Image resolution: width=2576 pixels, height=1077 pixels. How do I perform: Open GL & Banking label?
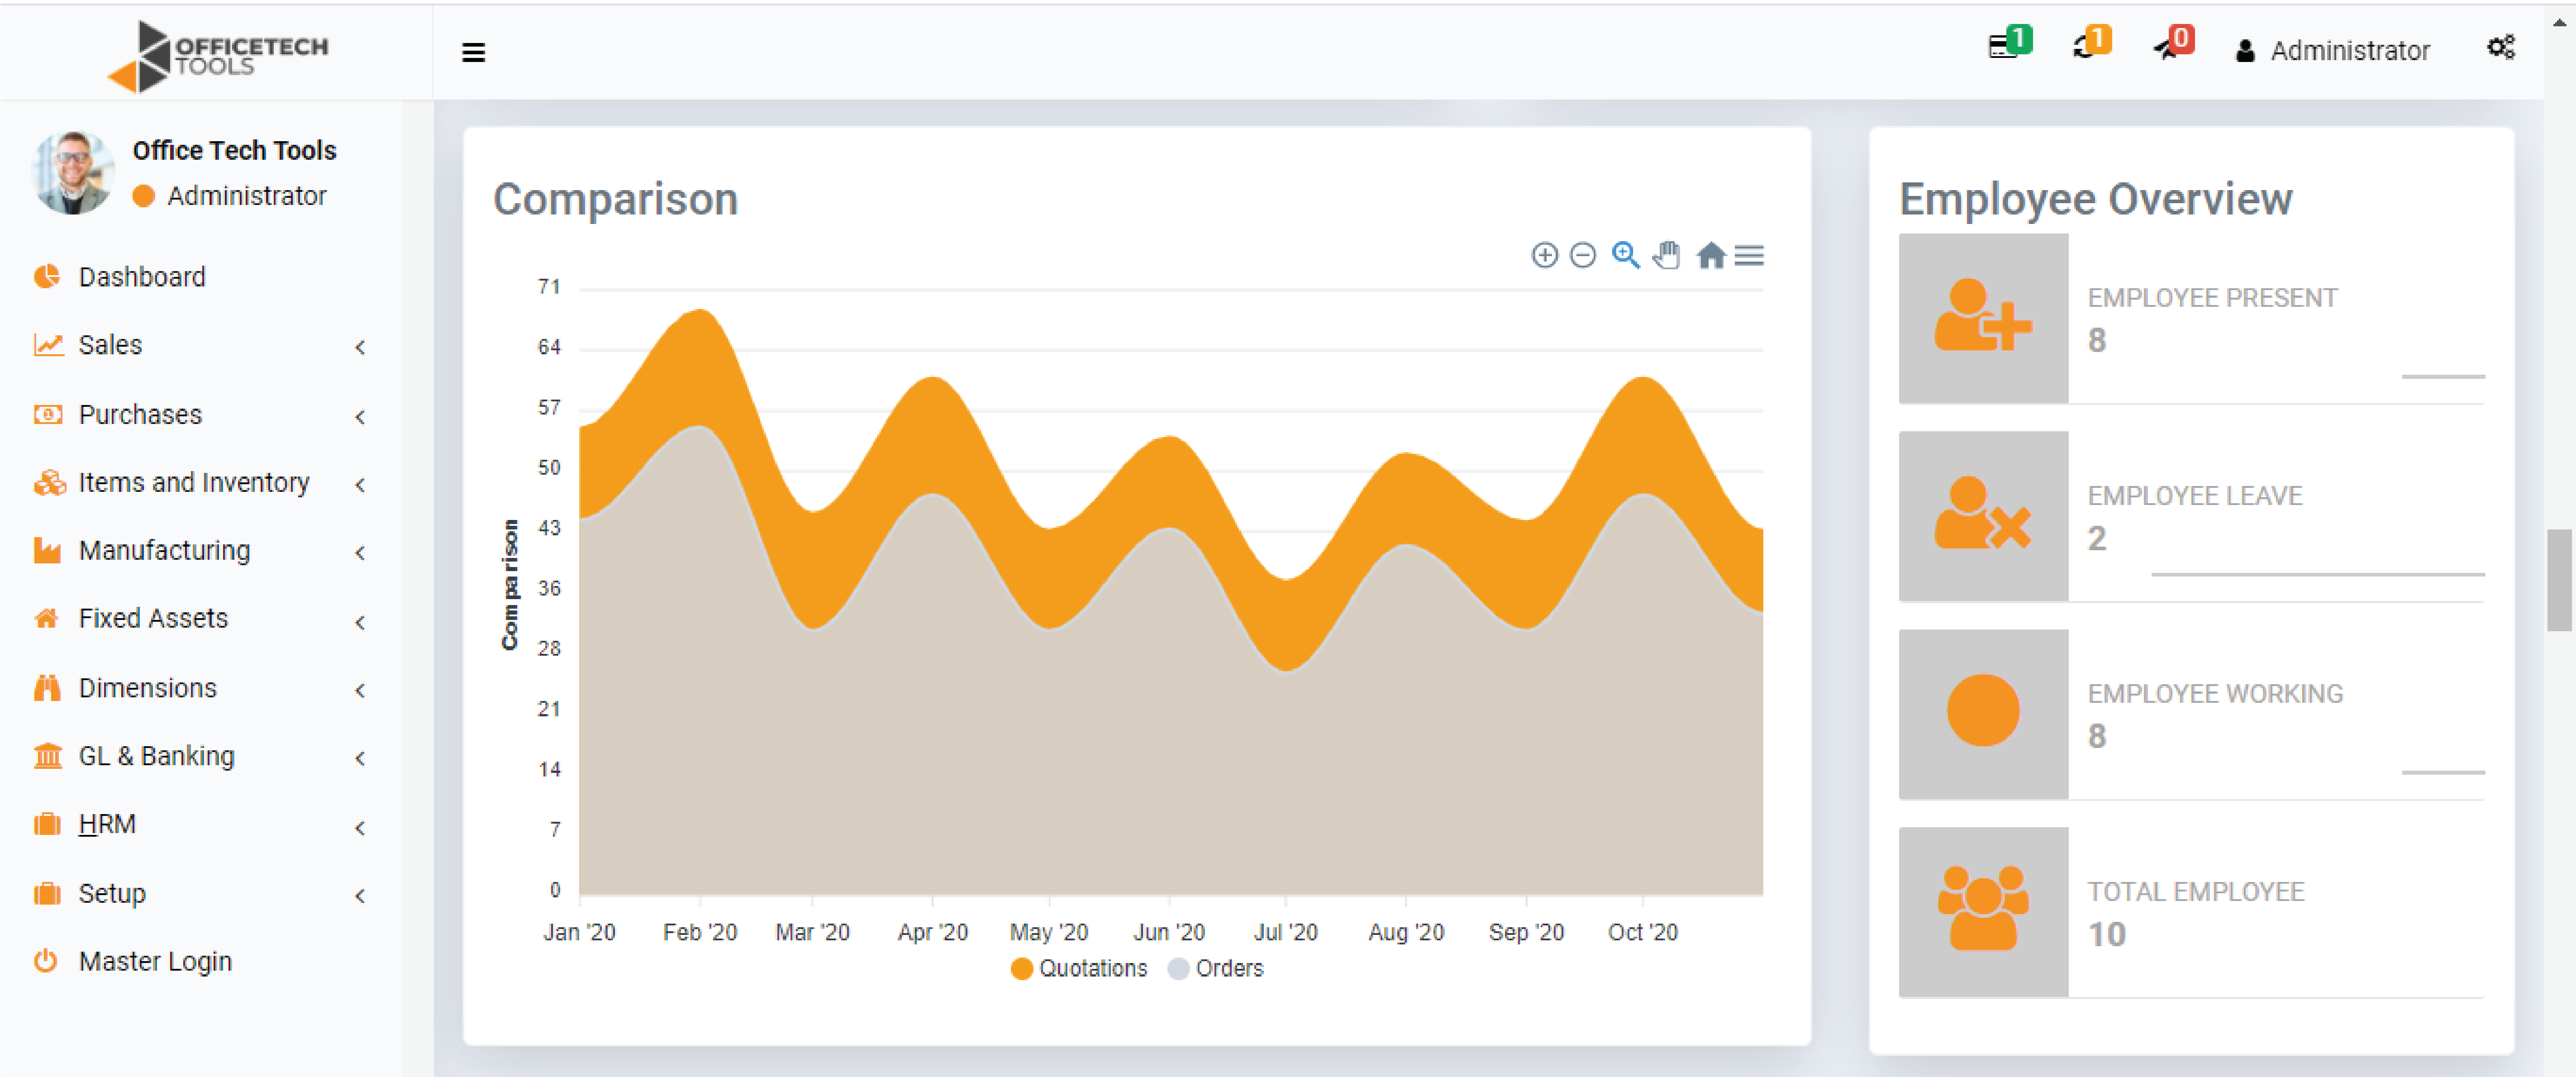[157, 756]
